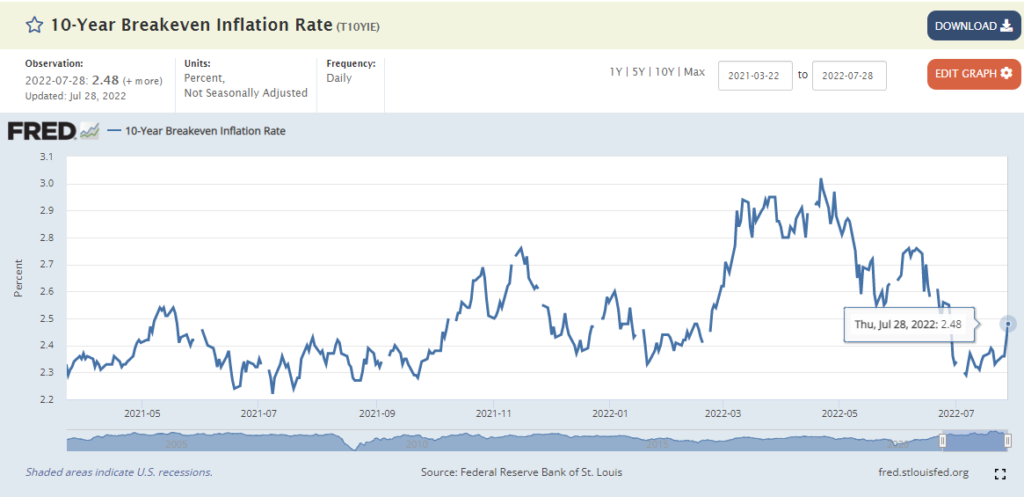Click the gear icon in Edit Graph

[x=1005, y=73]
